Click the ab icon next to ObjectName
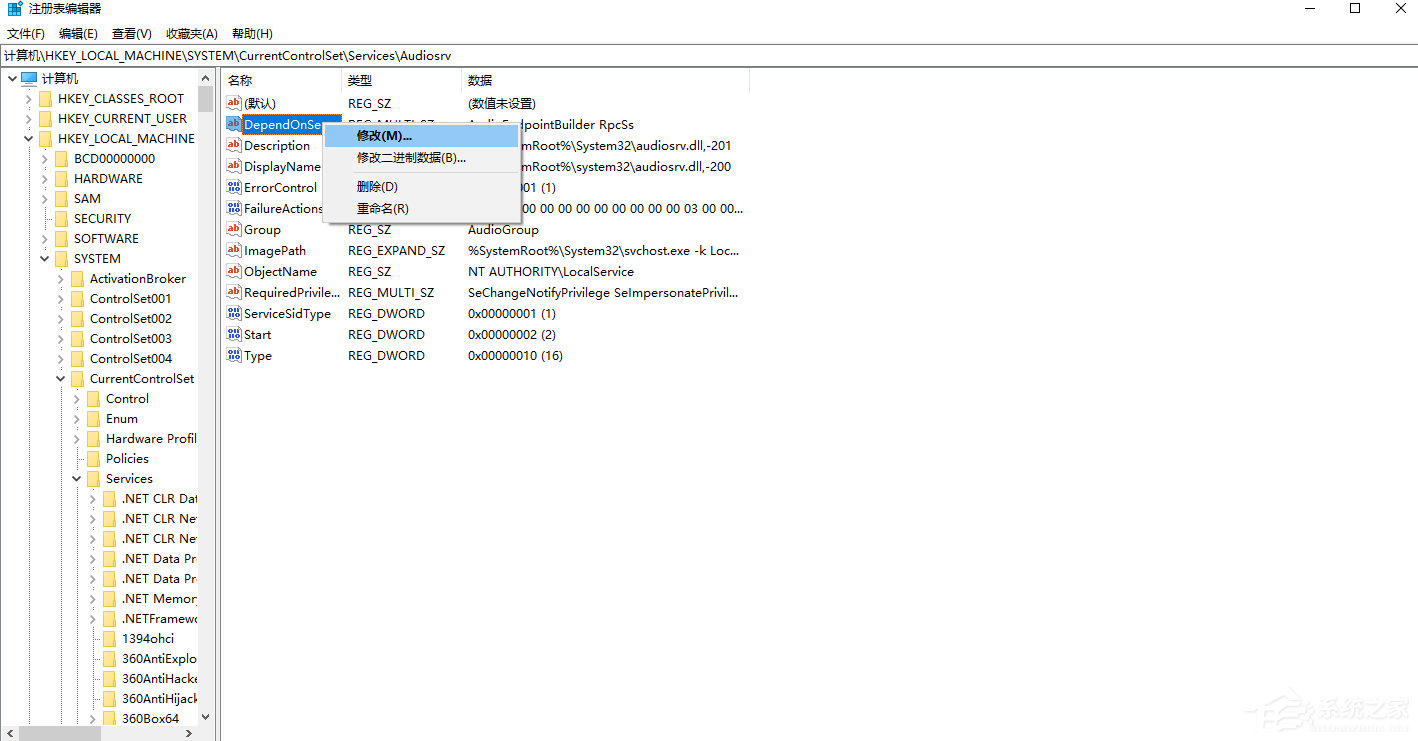1418x741 pixels. click(233, 271)
